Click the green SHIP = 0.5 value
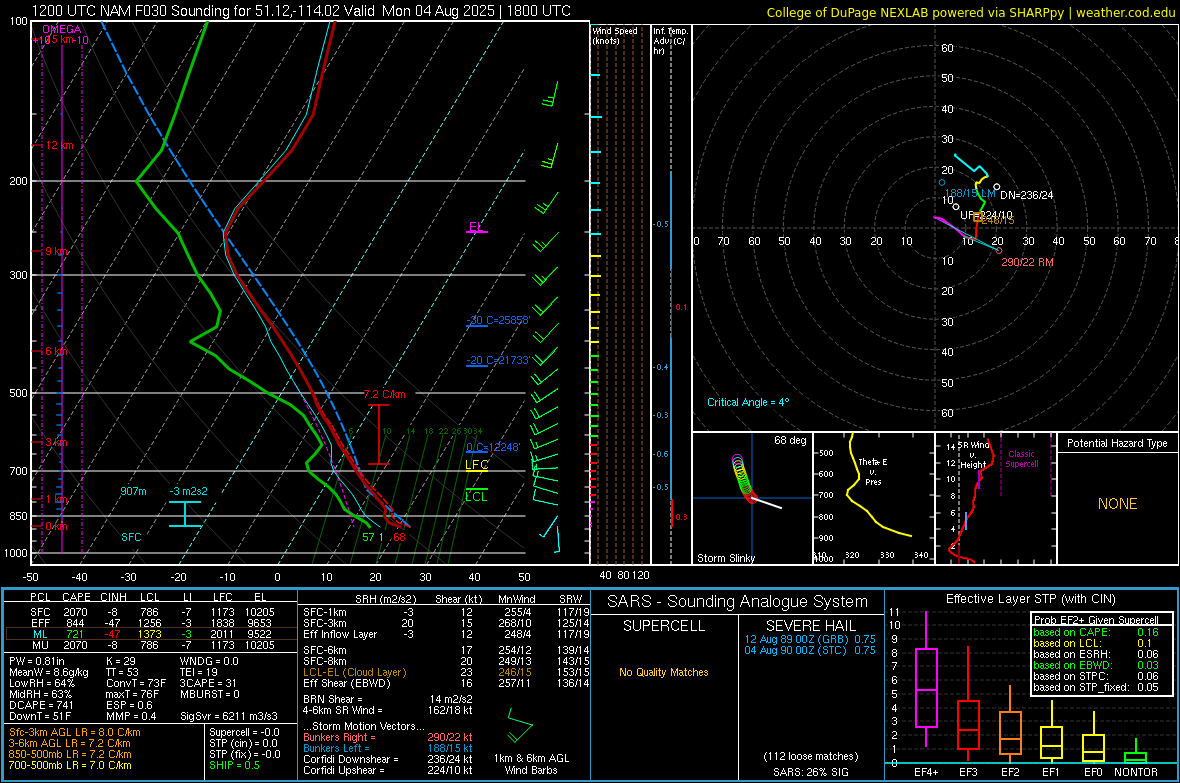 point(234,765)
